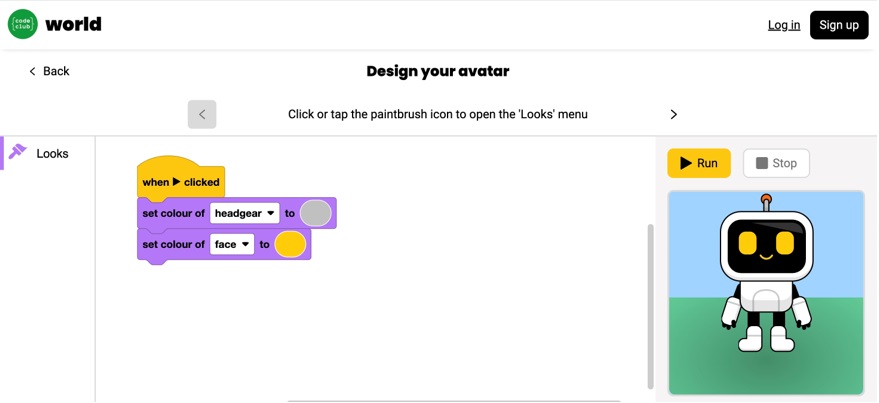The height and width of the screenshot is (403, 879).
Task: Click the Sign up button
Action: (x=839, y=25)
